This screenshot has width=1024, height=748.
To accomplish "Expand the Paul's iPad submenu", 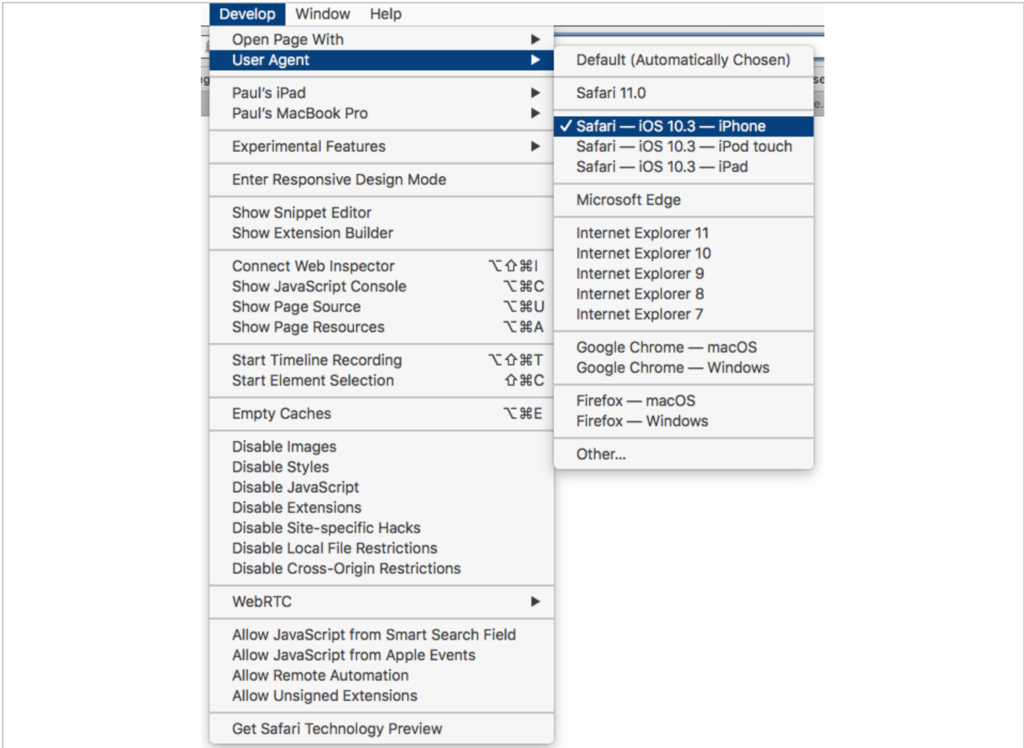I will pos(381,93).
